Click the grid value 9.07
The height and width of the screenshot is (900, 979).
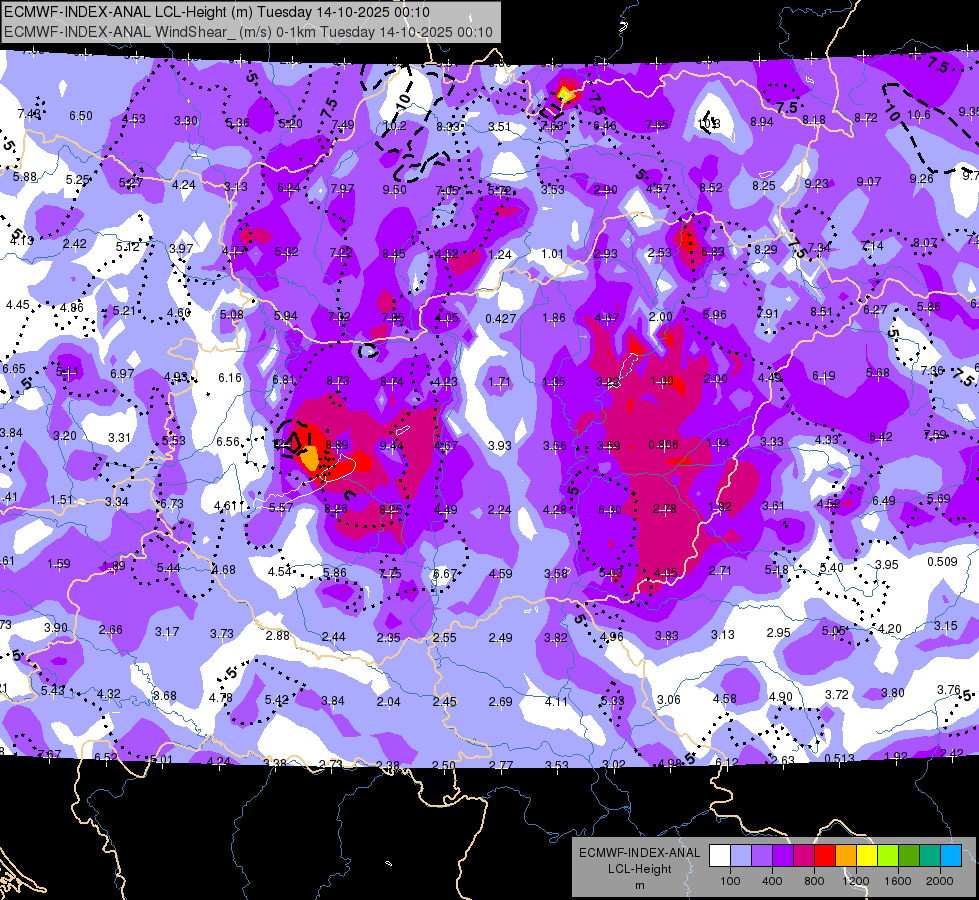pyautogui.click(x=869, y=181)
